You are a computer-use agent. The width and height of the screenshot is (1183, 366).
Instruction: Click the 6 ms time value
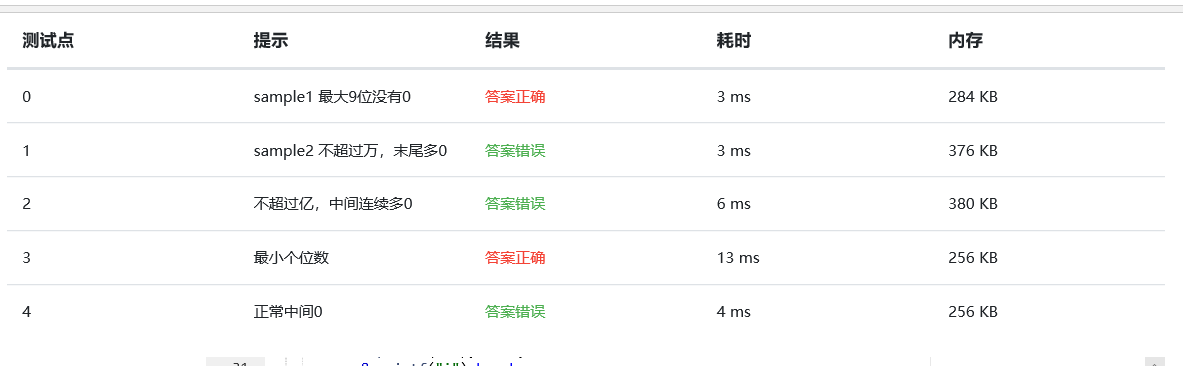point(733,204)
